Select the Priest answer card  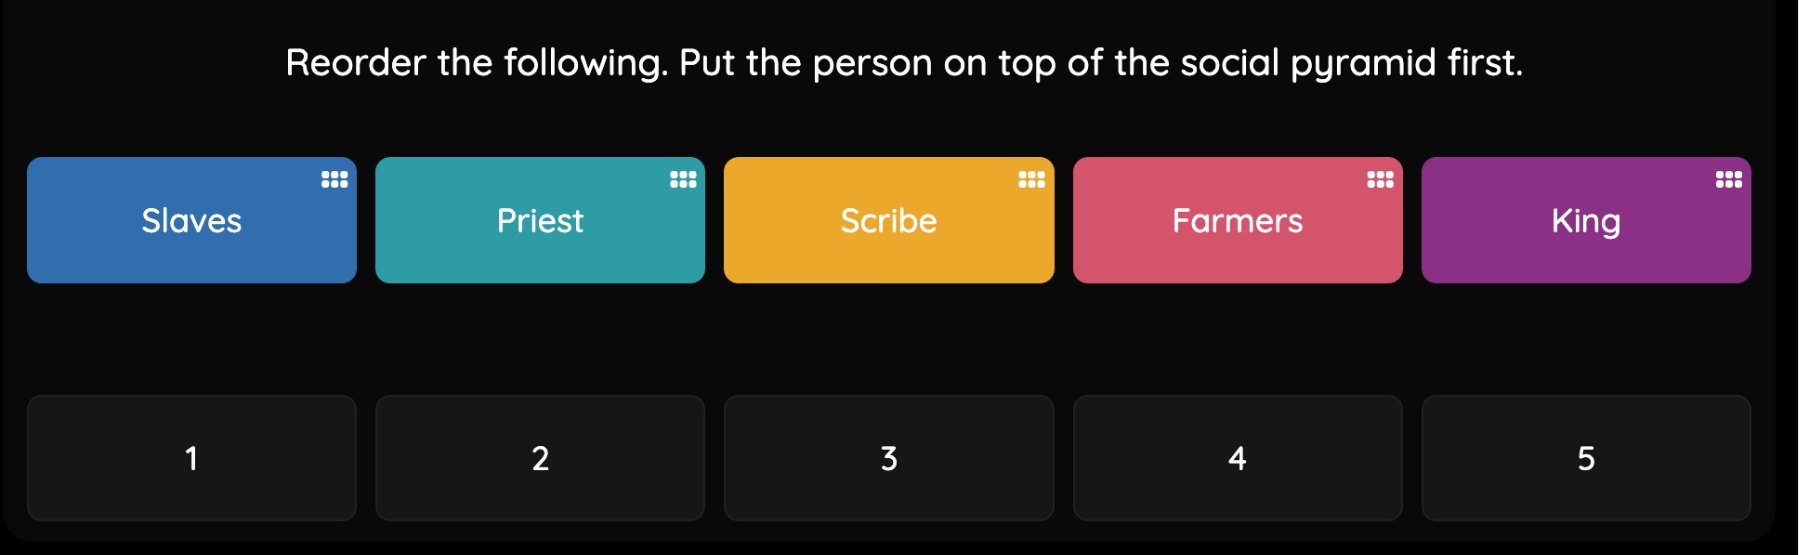point(540,221)
